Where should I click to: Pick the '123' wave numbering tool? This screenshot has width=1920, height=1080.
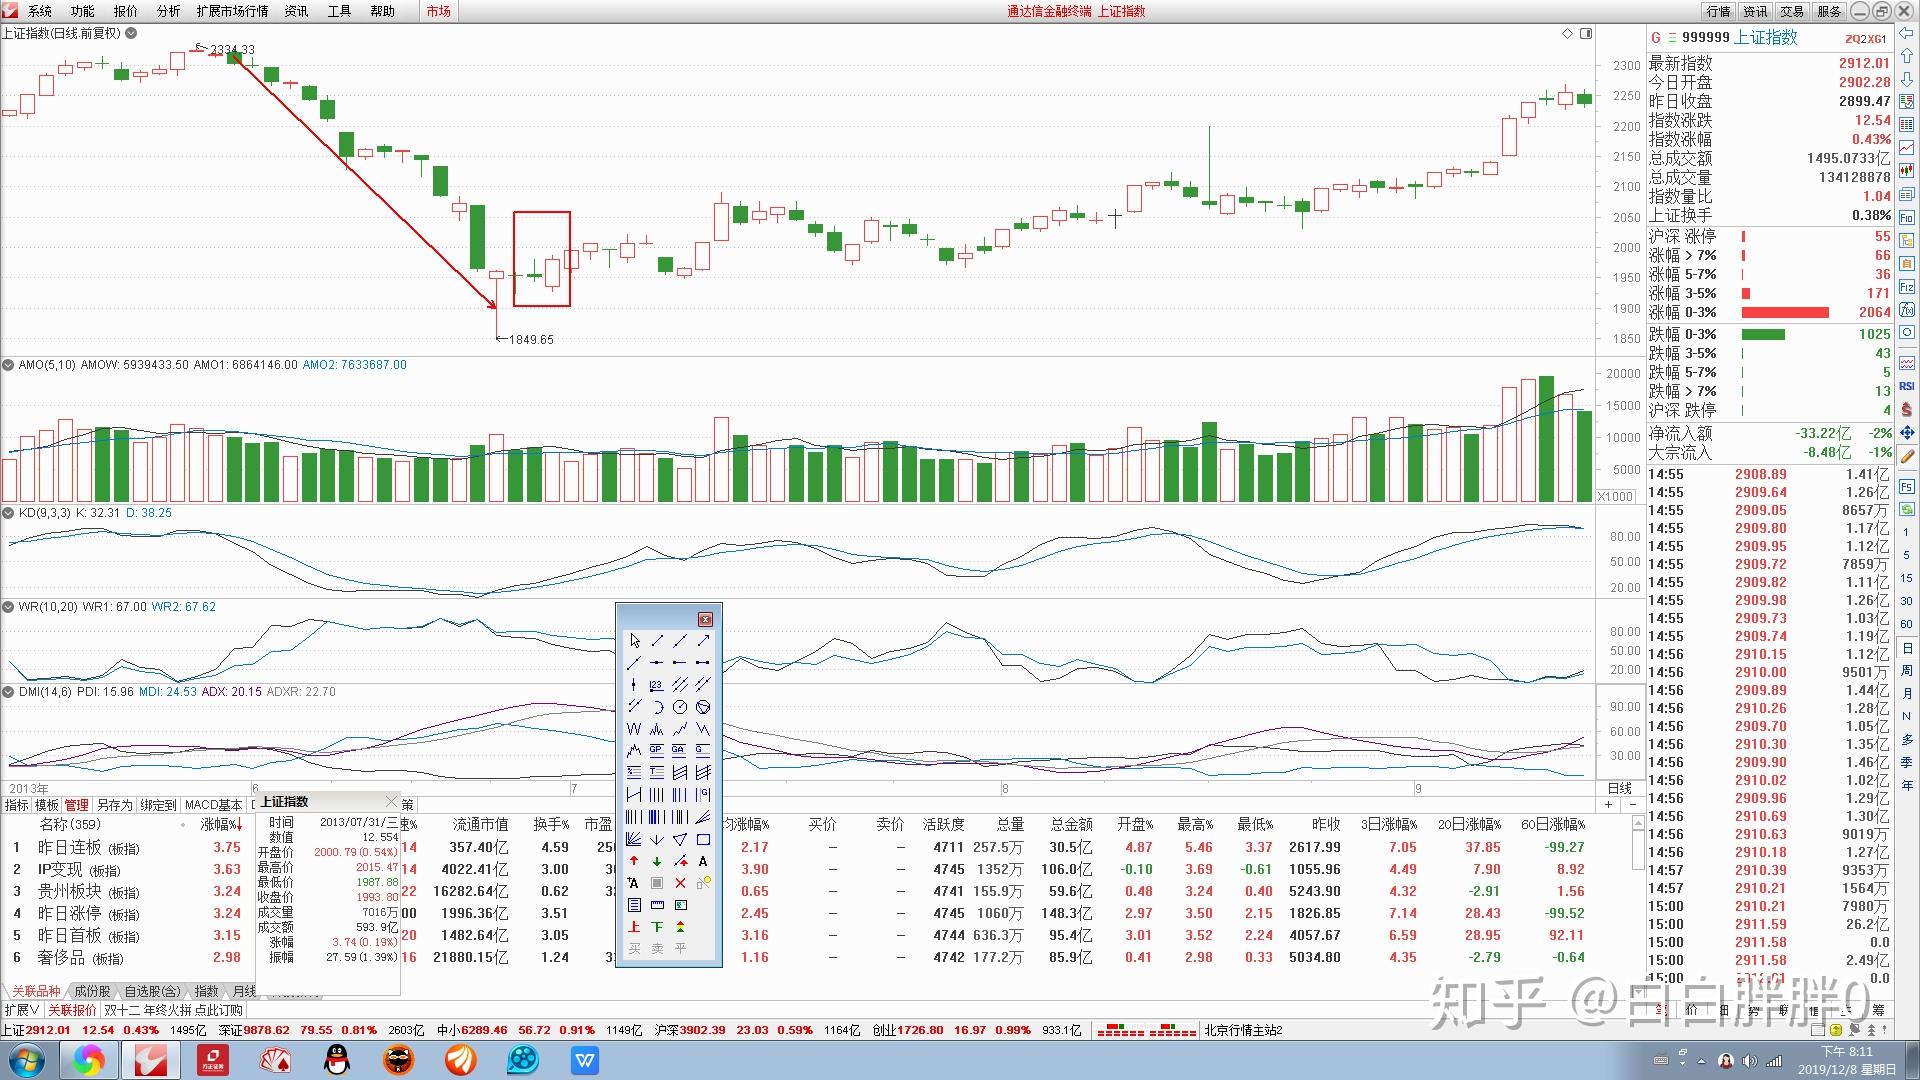click(x=656, y=684)
